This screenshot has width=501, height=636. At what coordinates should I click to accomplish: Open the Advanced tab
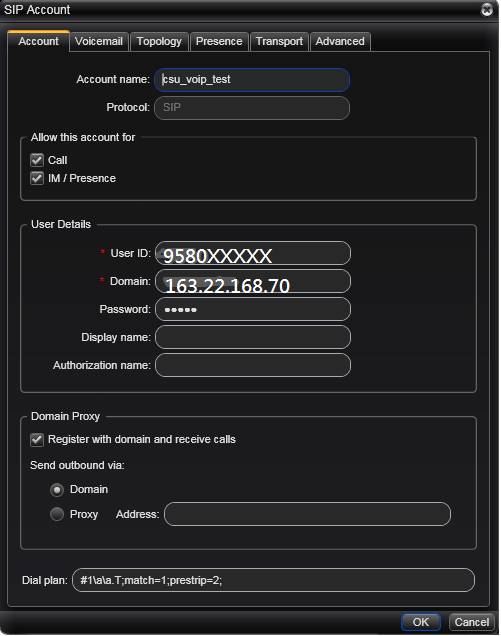pyautogui.click(x=340, y=41)
